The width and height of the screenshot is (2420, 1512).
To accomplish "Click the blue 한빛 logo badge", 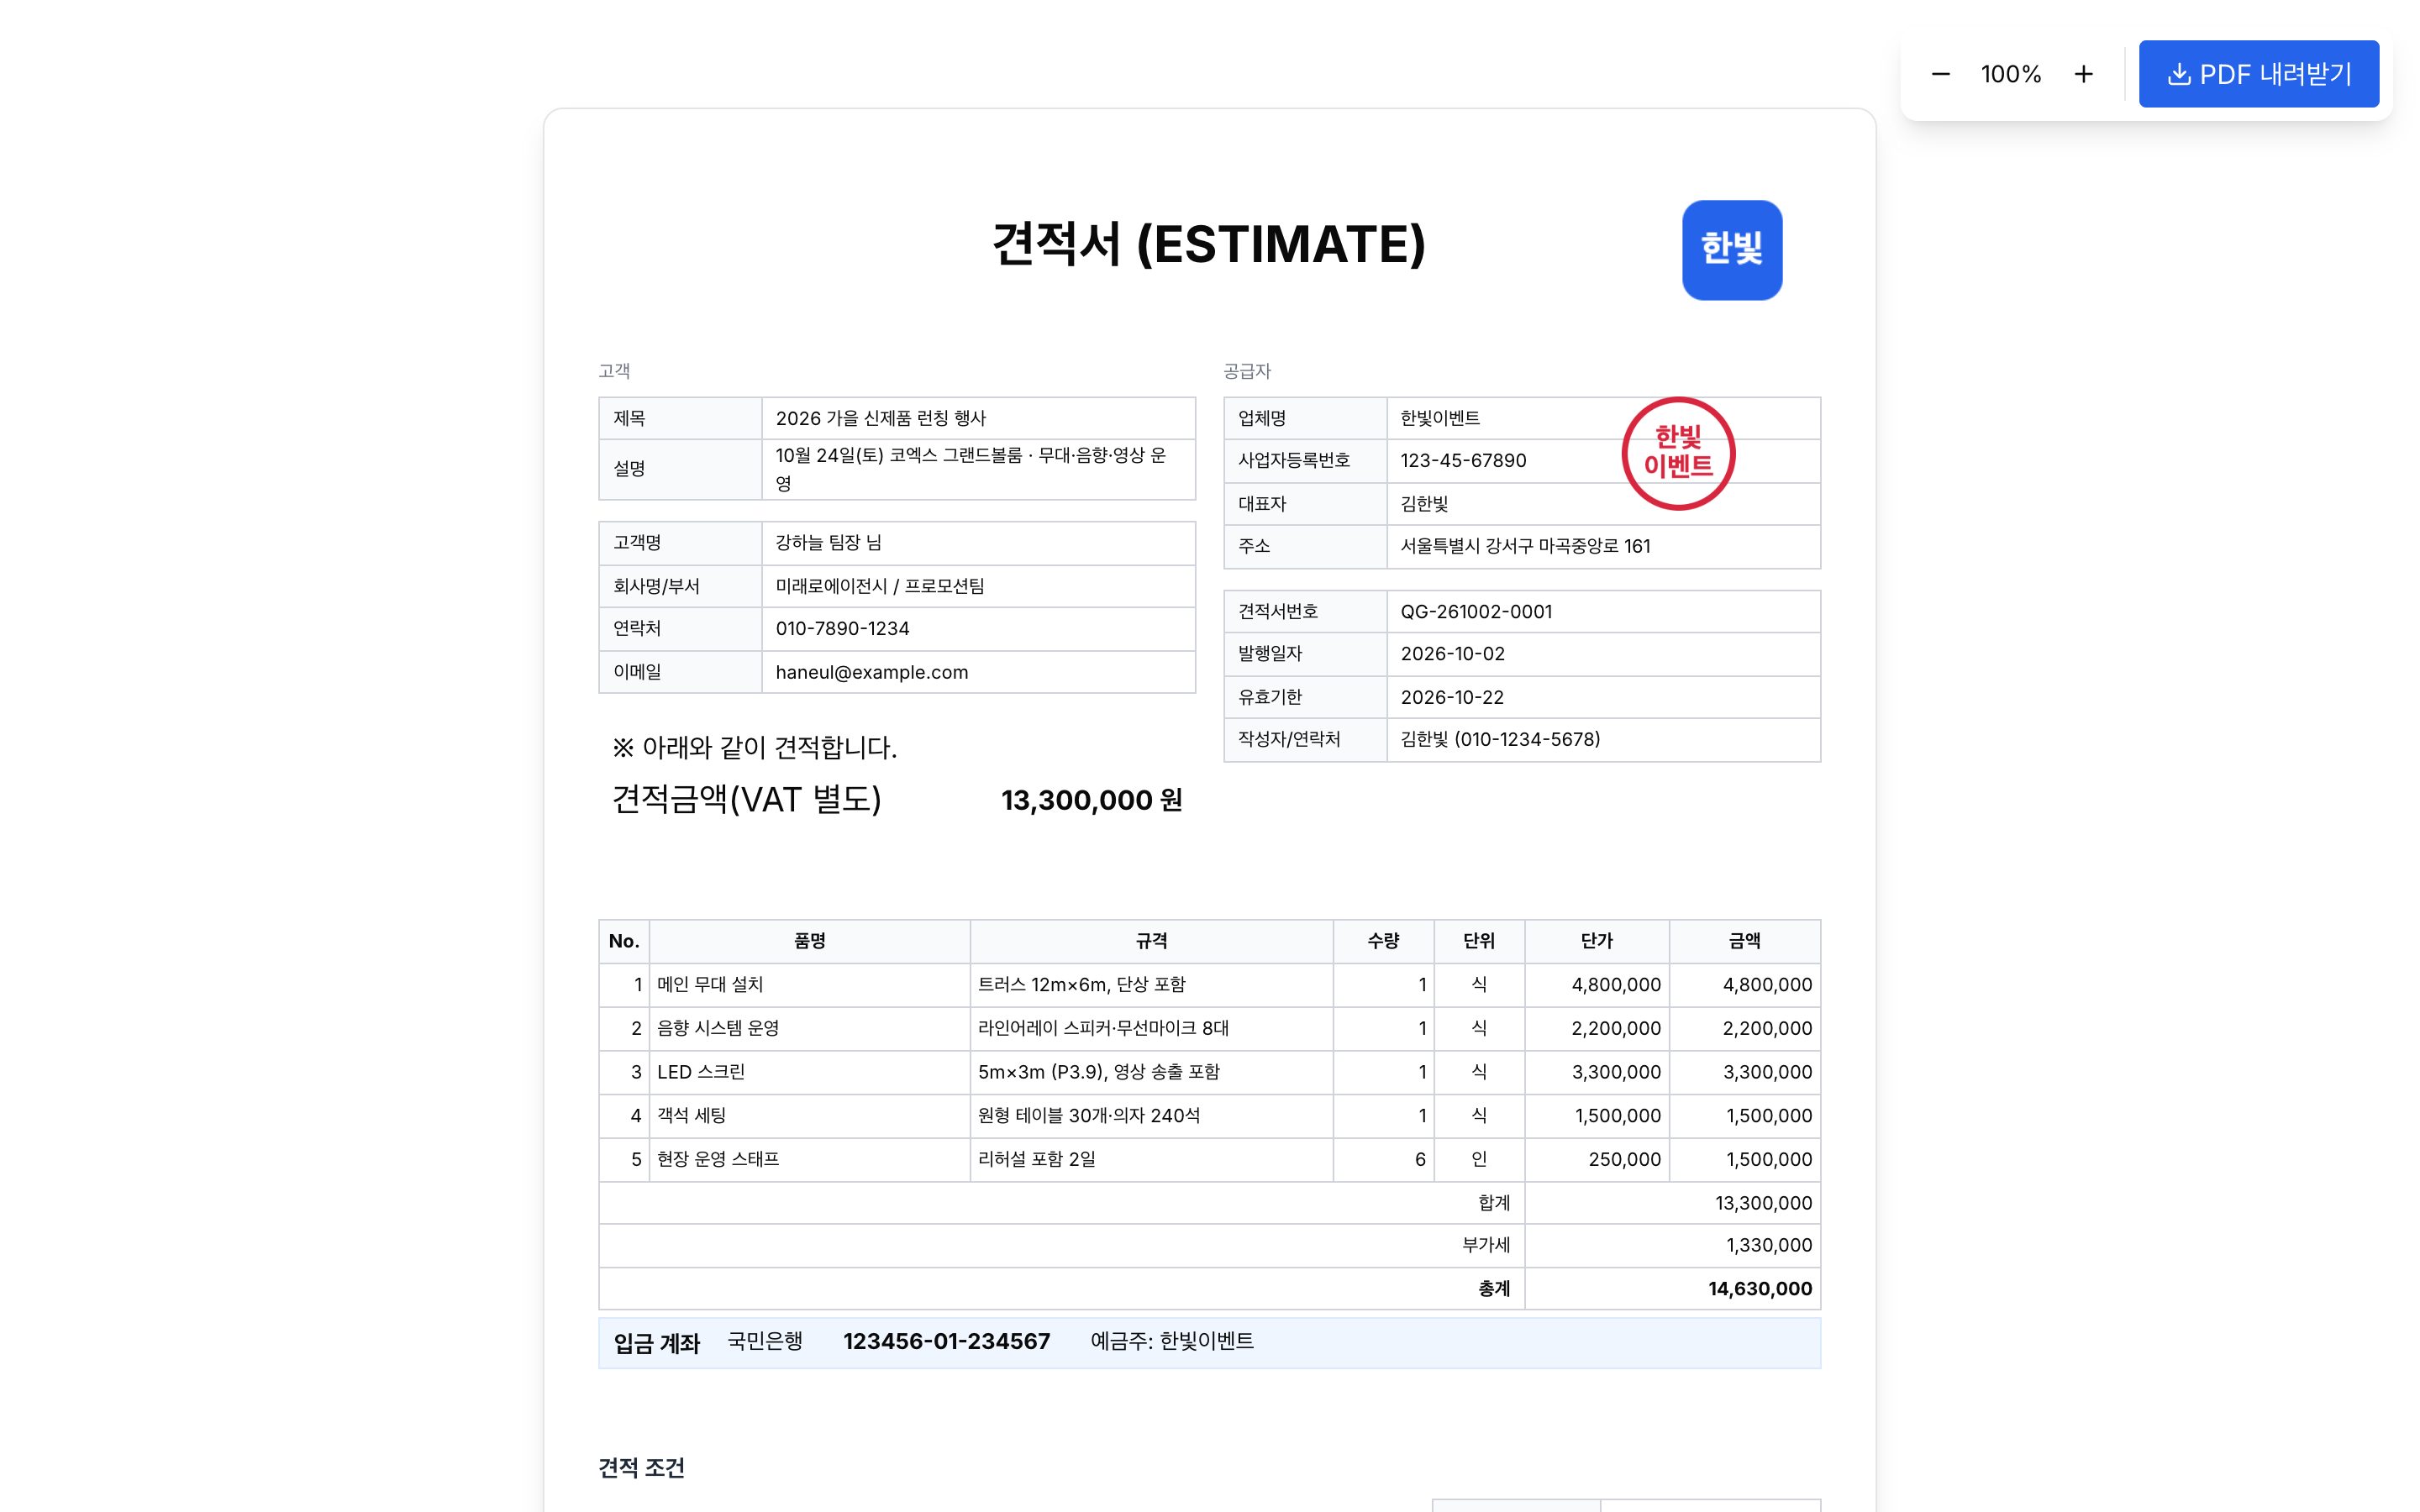I will coord(1732,250).
